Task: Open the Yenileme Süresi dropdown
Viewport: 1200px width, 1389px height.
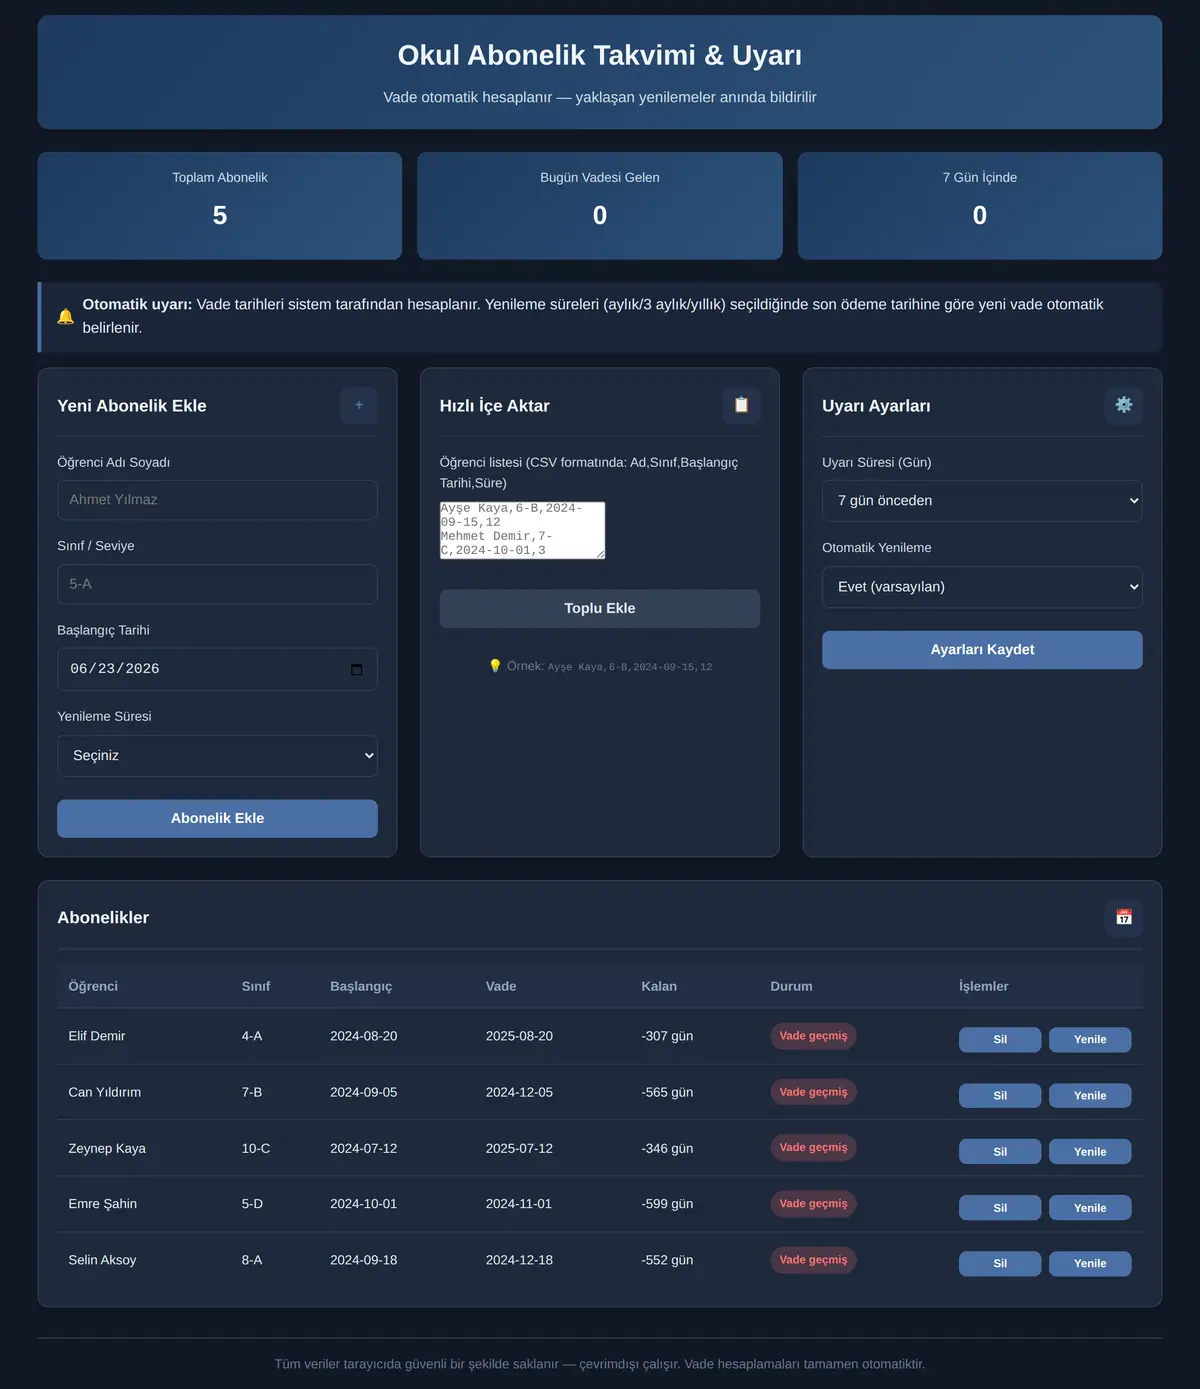Action: pyautogui.click(x=217, y=756)
